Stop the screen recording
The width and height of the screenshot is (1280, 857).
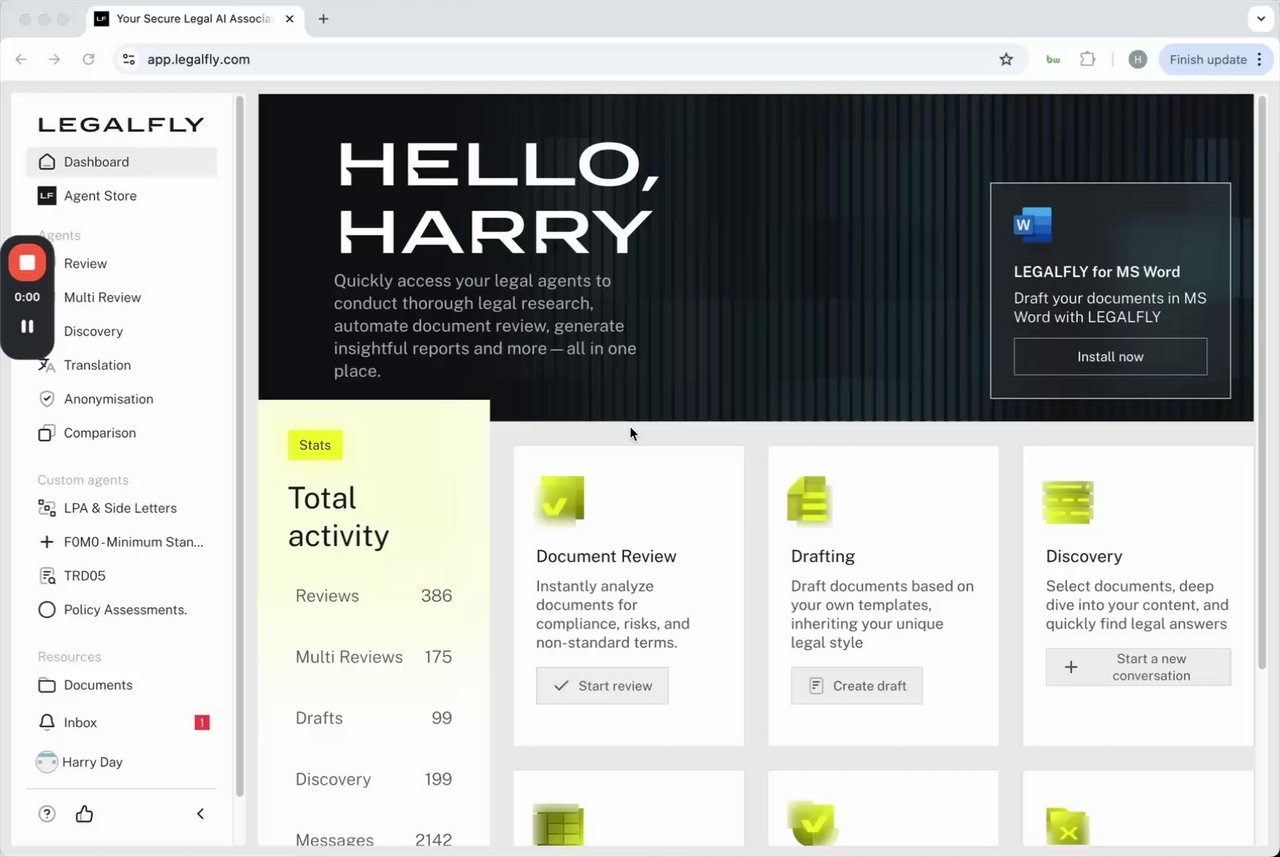[x=27, y=263]
